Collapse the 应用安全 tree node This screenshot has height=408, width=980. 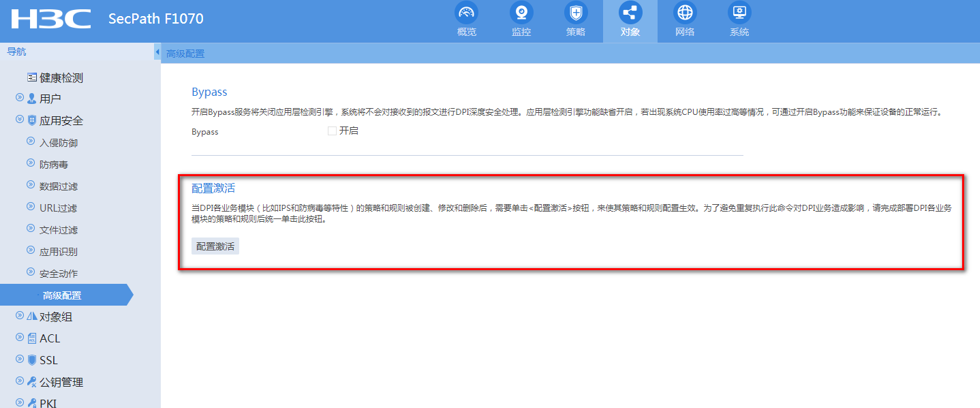[x=20, y=121]
